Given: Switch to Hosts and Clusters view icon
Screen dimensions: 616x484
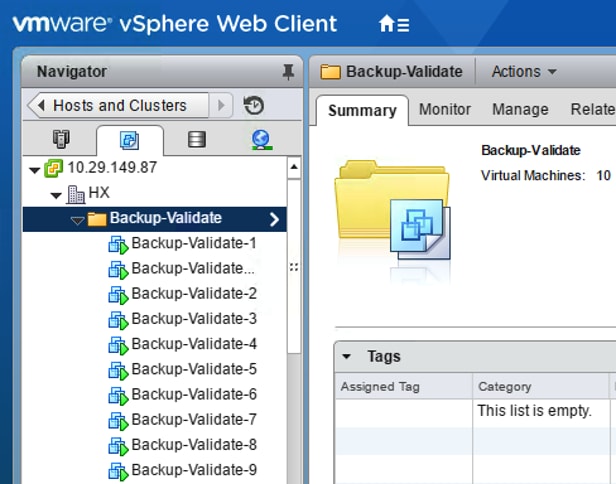Looking at the screenshot, I should (61, 139).
